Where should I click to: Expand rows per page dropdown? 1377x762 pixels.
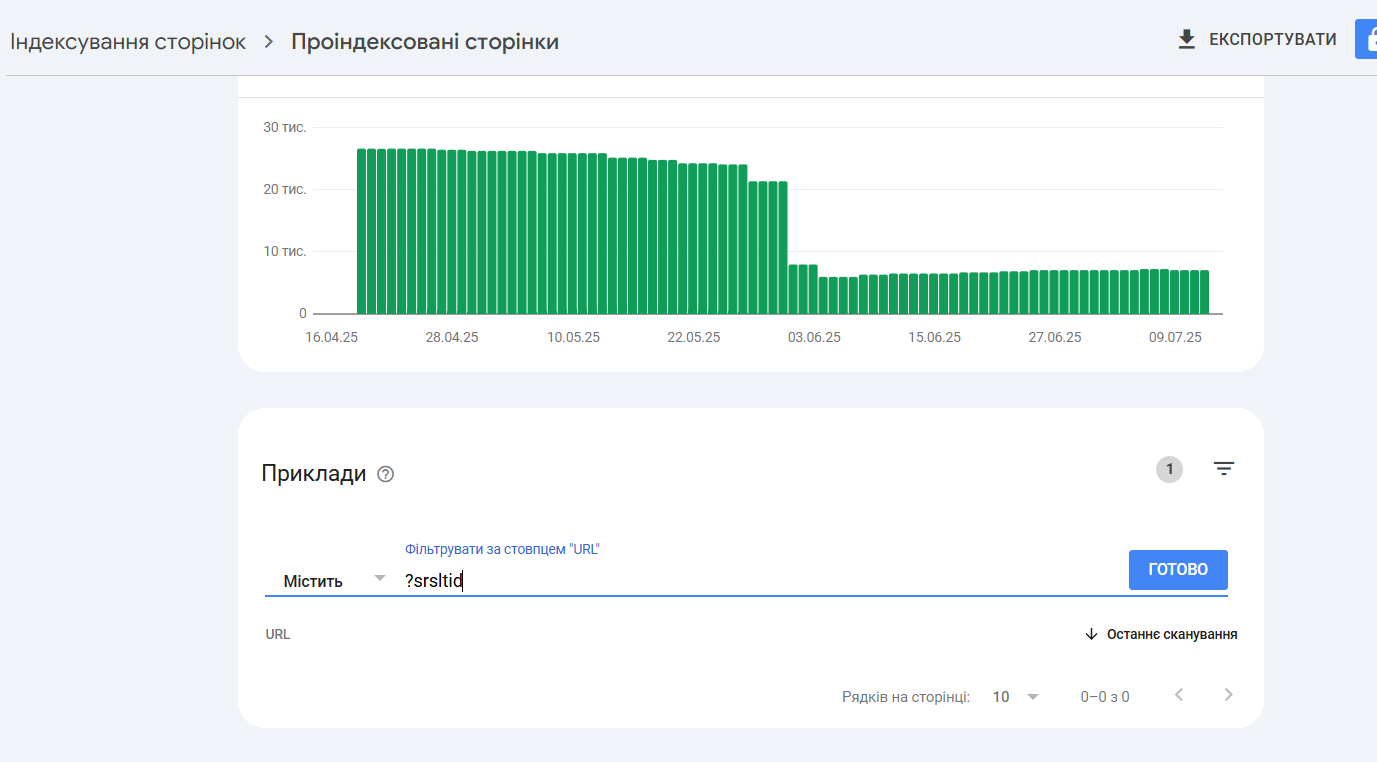coord(1016,697)
